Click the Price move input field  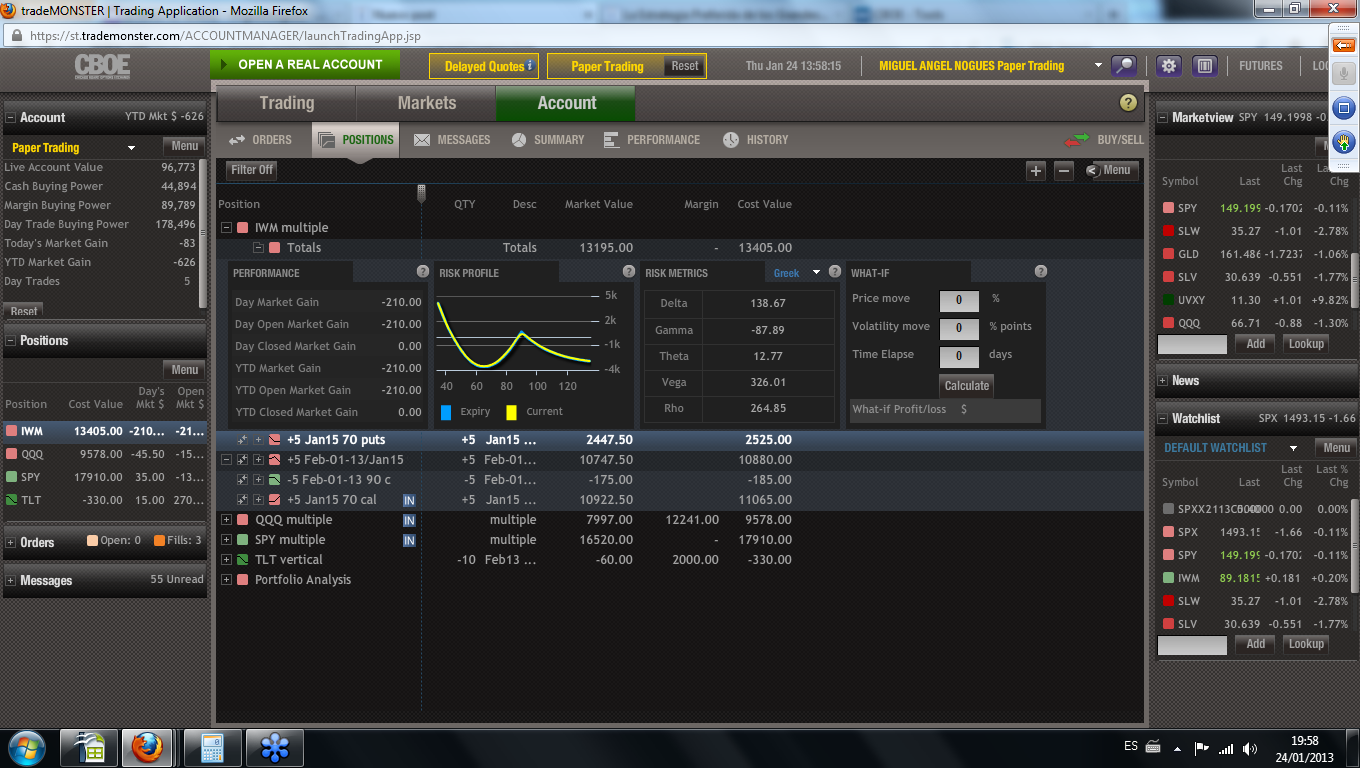959,299
